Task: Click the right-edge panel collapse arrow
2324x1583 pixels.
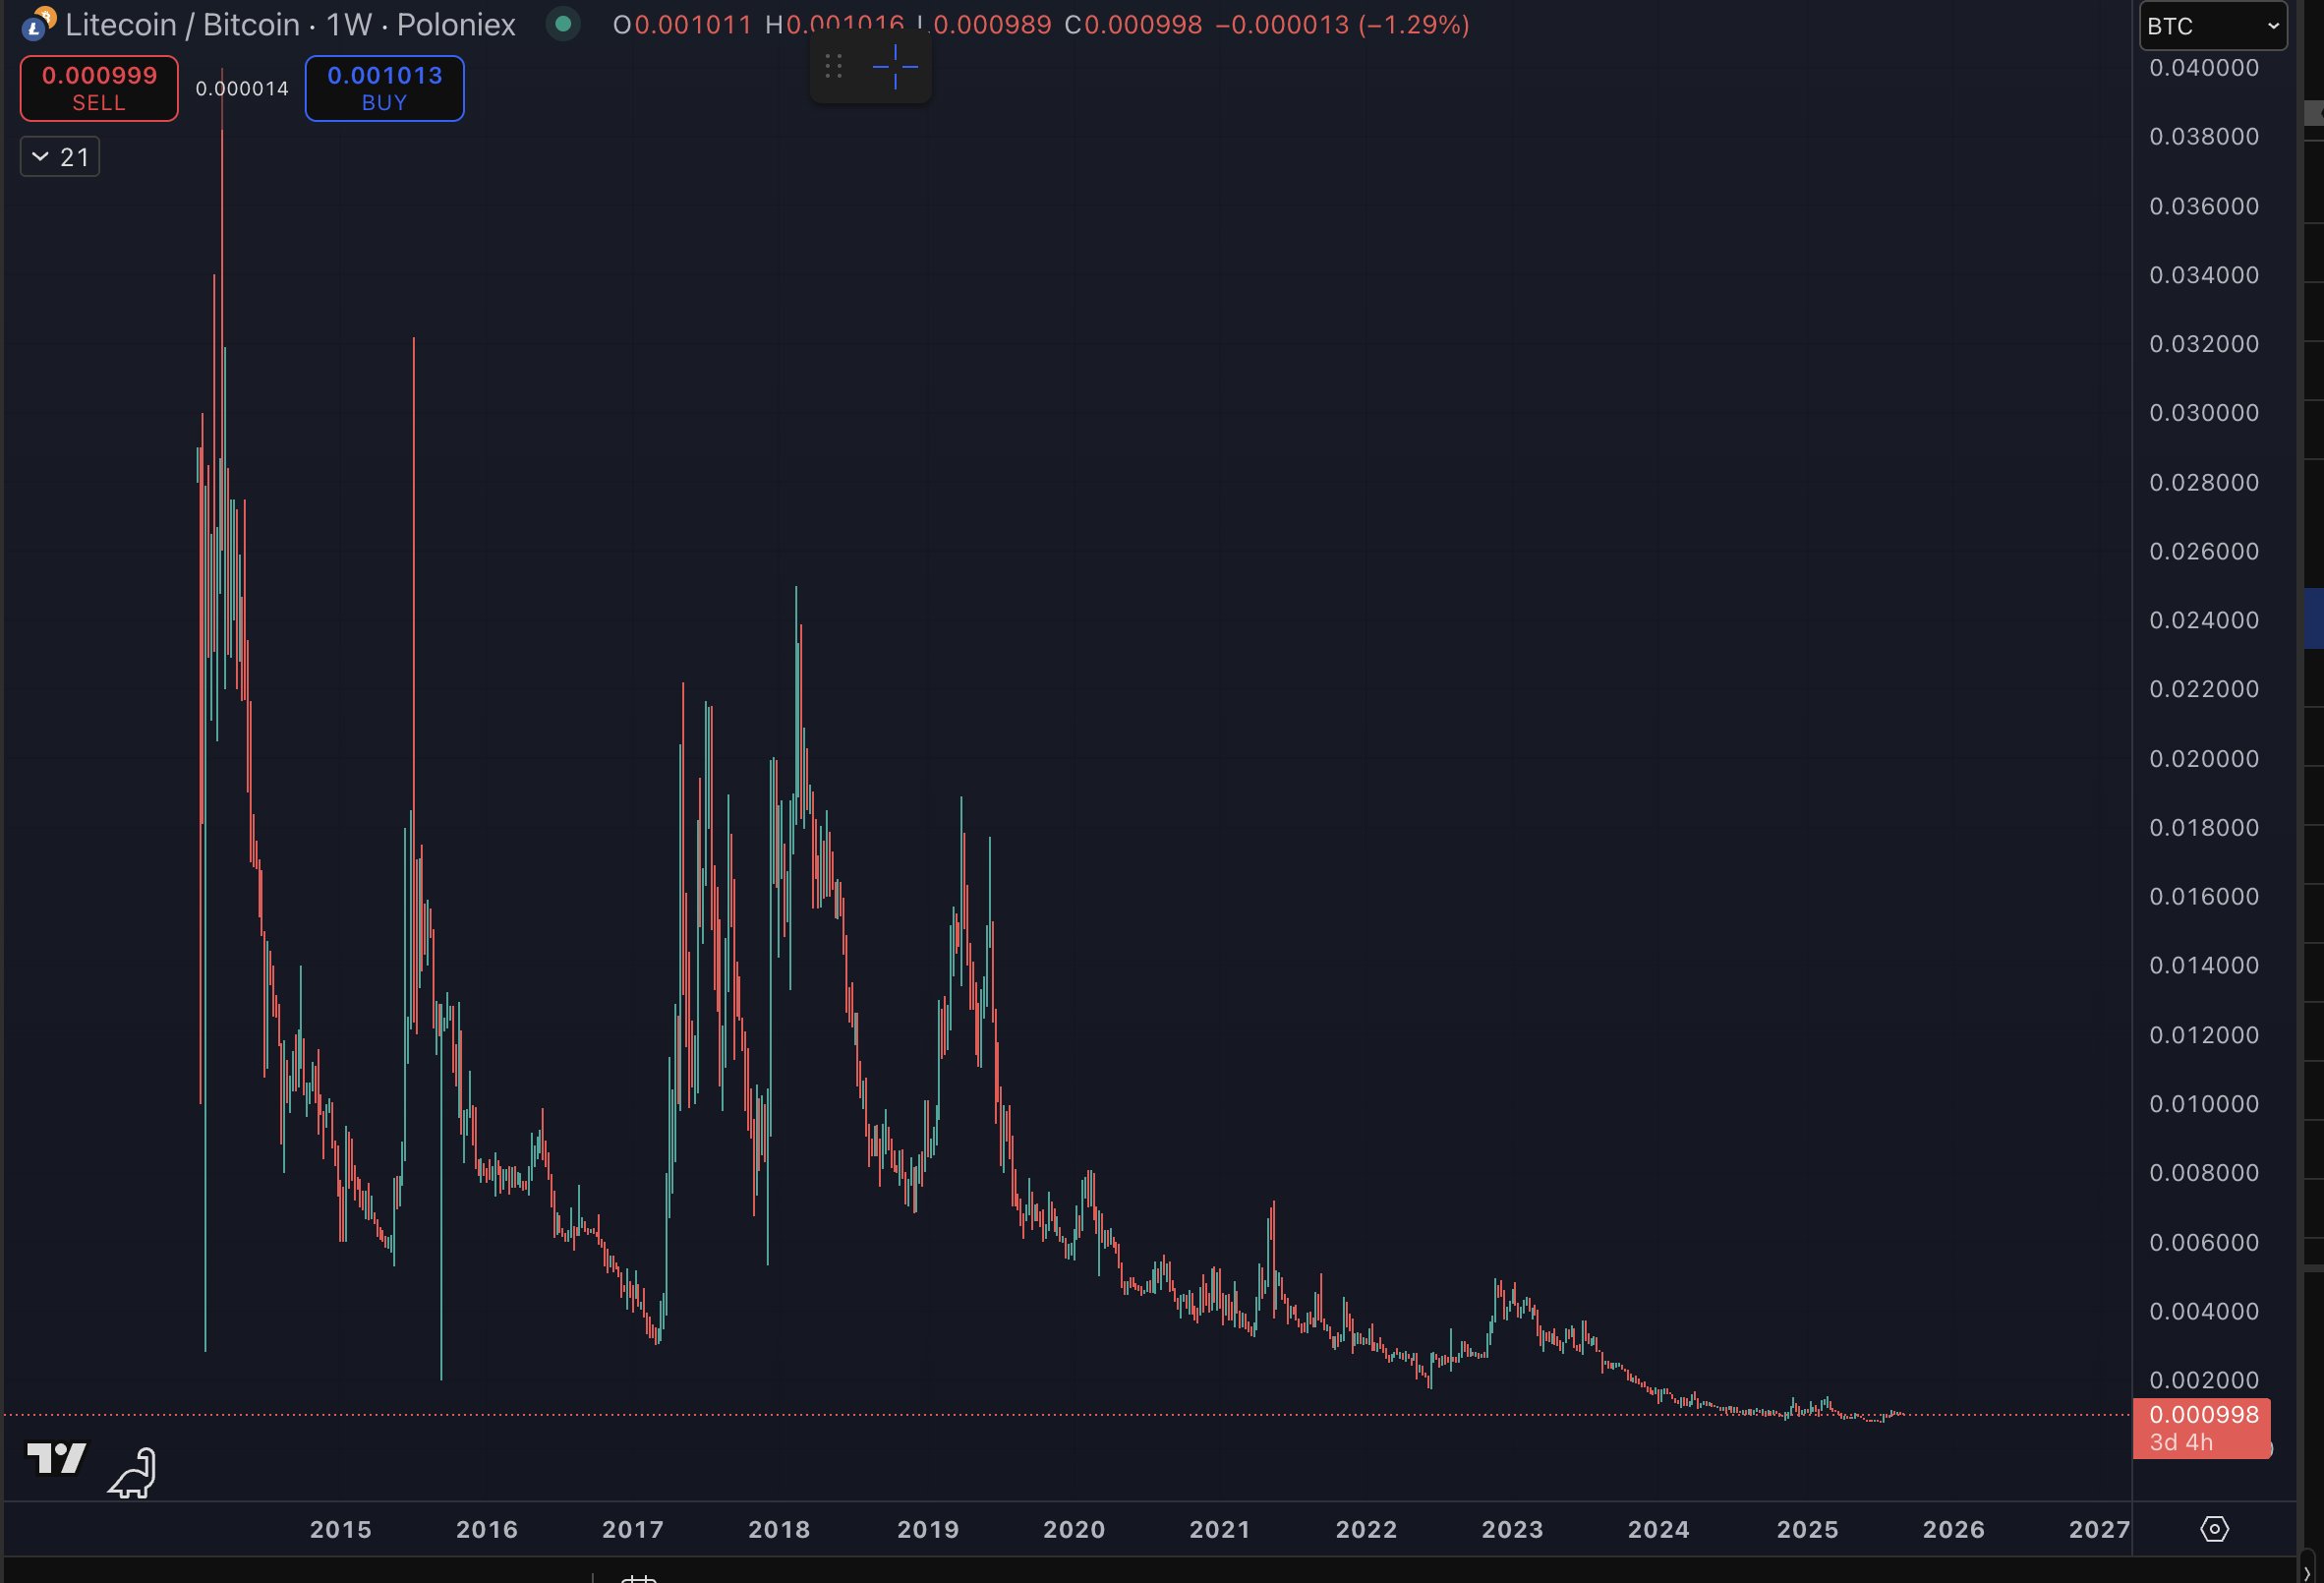Action: pyautogui.click(x=2308, y=1574)
